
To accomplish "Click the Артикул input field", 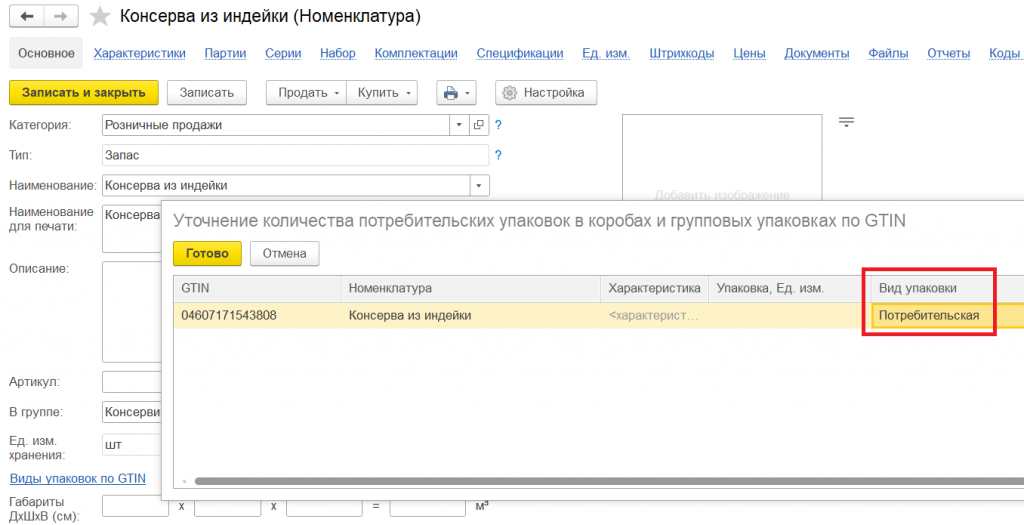I will 132,382.
